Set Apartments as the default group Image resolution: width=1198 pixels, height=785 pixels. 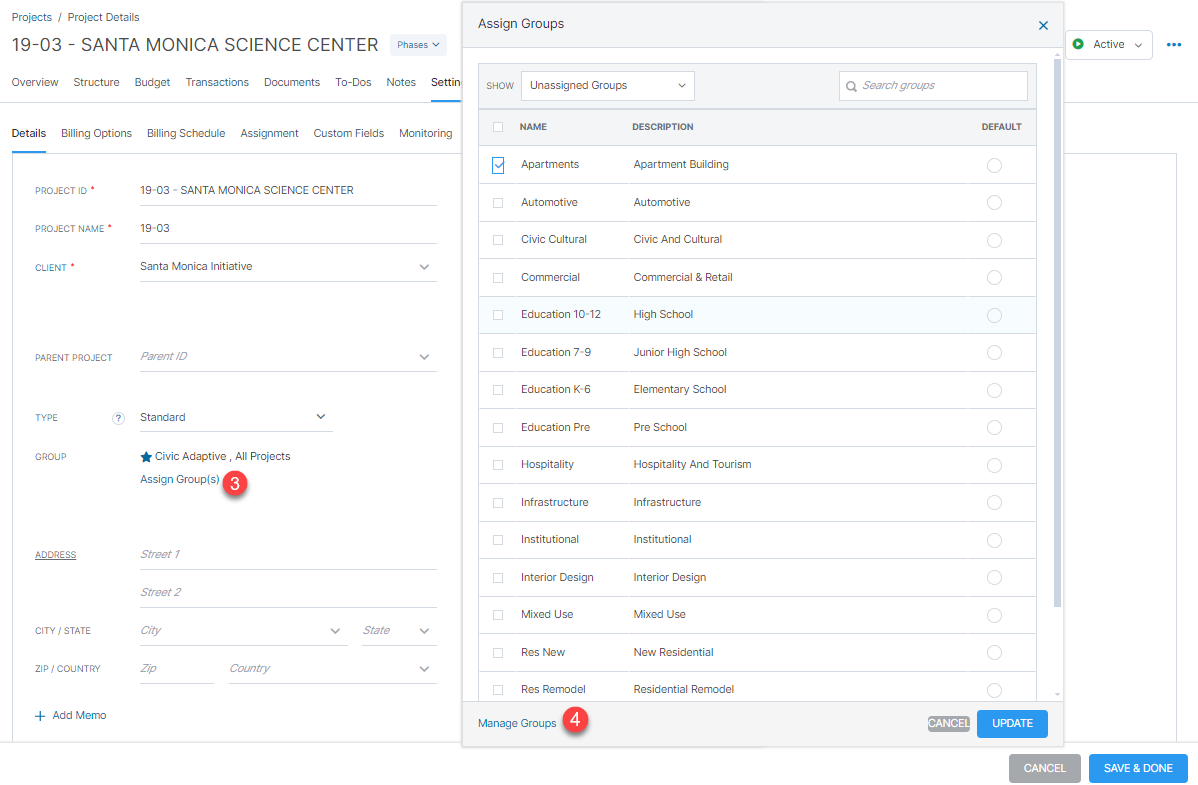point(994,165)
